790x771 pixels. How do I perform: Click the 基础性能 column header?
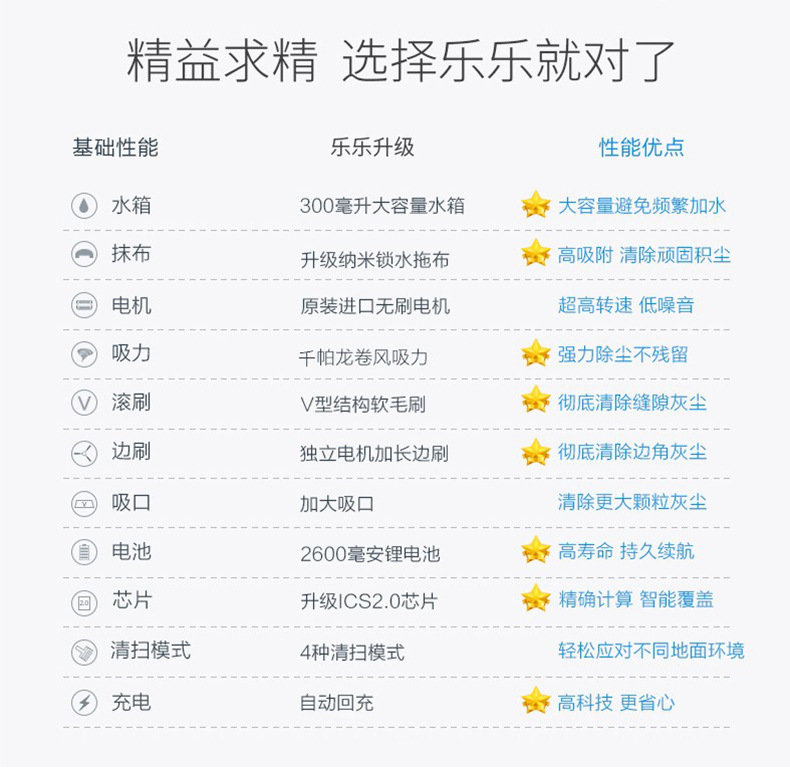coord(115,148)
